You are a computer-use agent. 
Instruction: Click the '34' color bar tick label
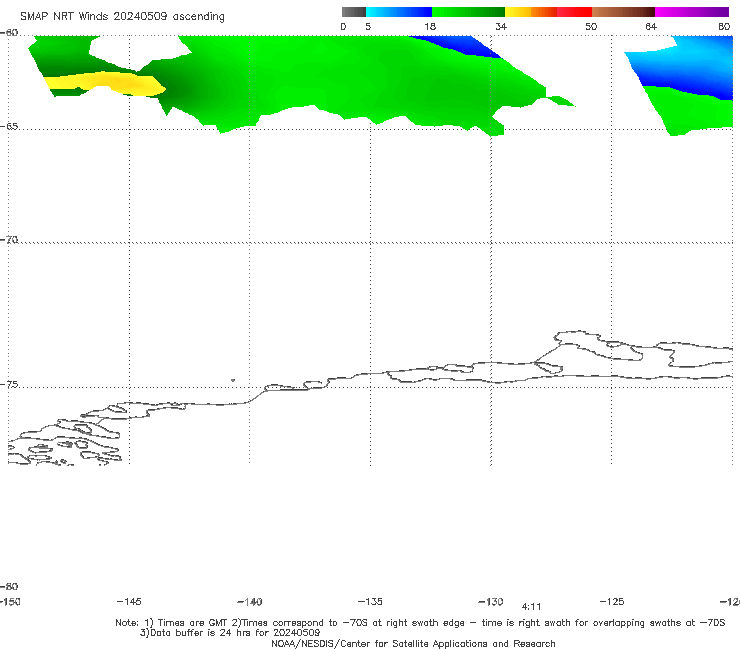(x=501, y=26)
